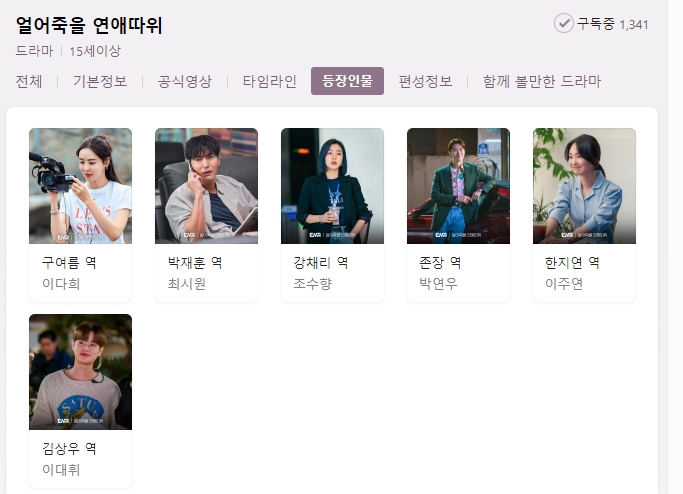
Task: Open the 편성정보 tab
Action: [425, 81]
